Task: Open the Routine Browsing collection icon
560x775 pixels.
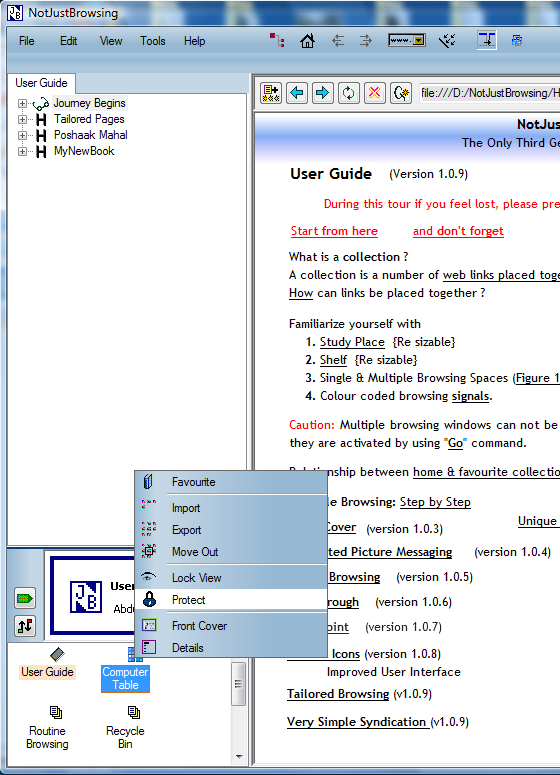Action: coord(47,727)
